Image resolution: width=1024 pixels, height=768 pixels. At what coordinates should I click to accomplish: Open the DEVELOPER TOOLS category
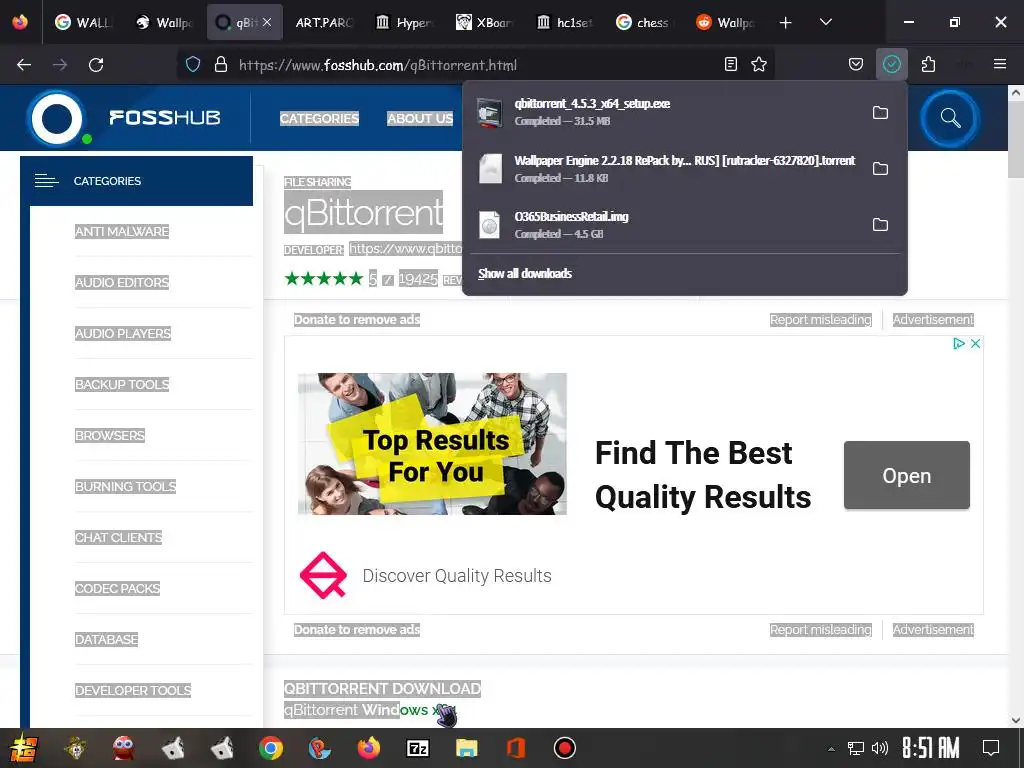tap(133, 690)
